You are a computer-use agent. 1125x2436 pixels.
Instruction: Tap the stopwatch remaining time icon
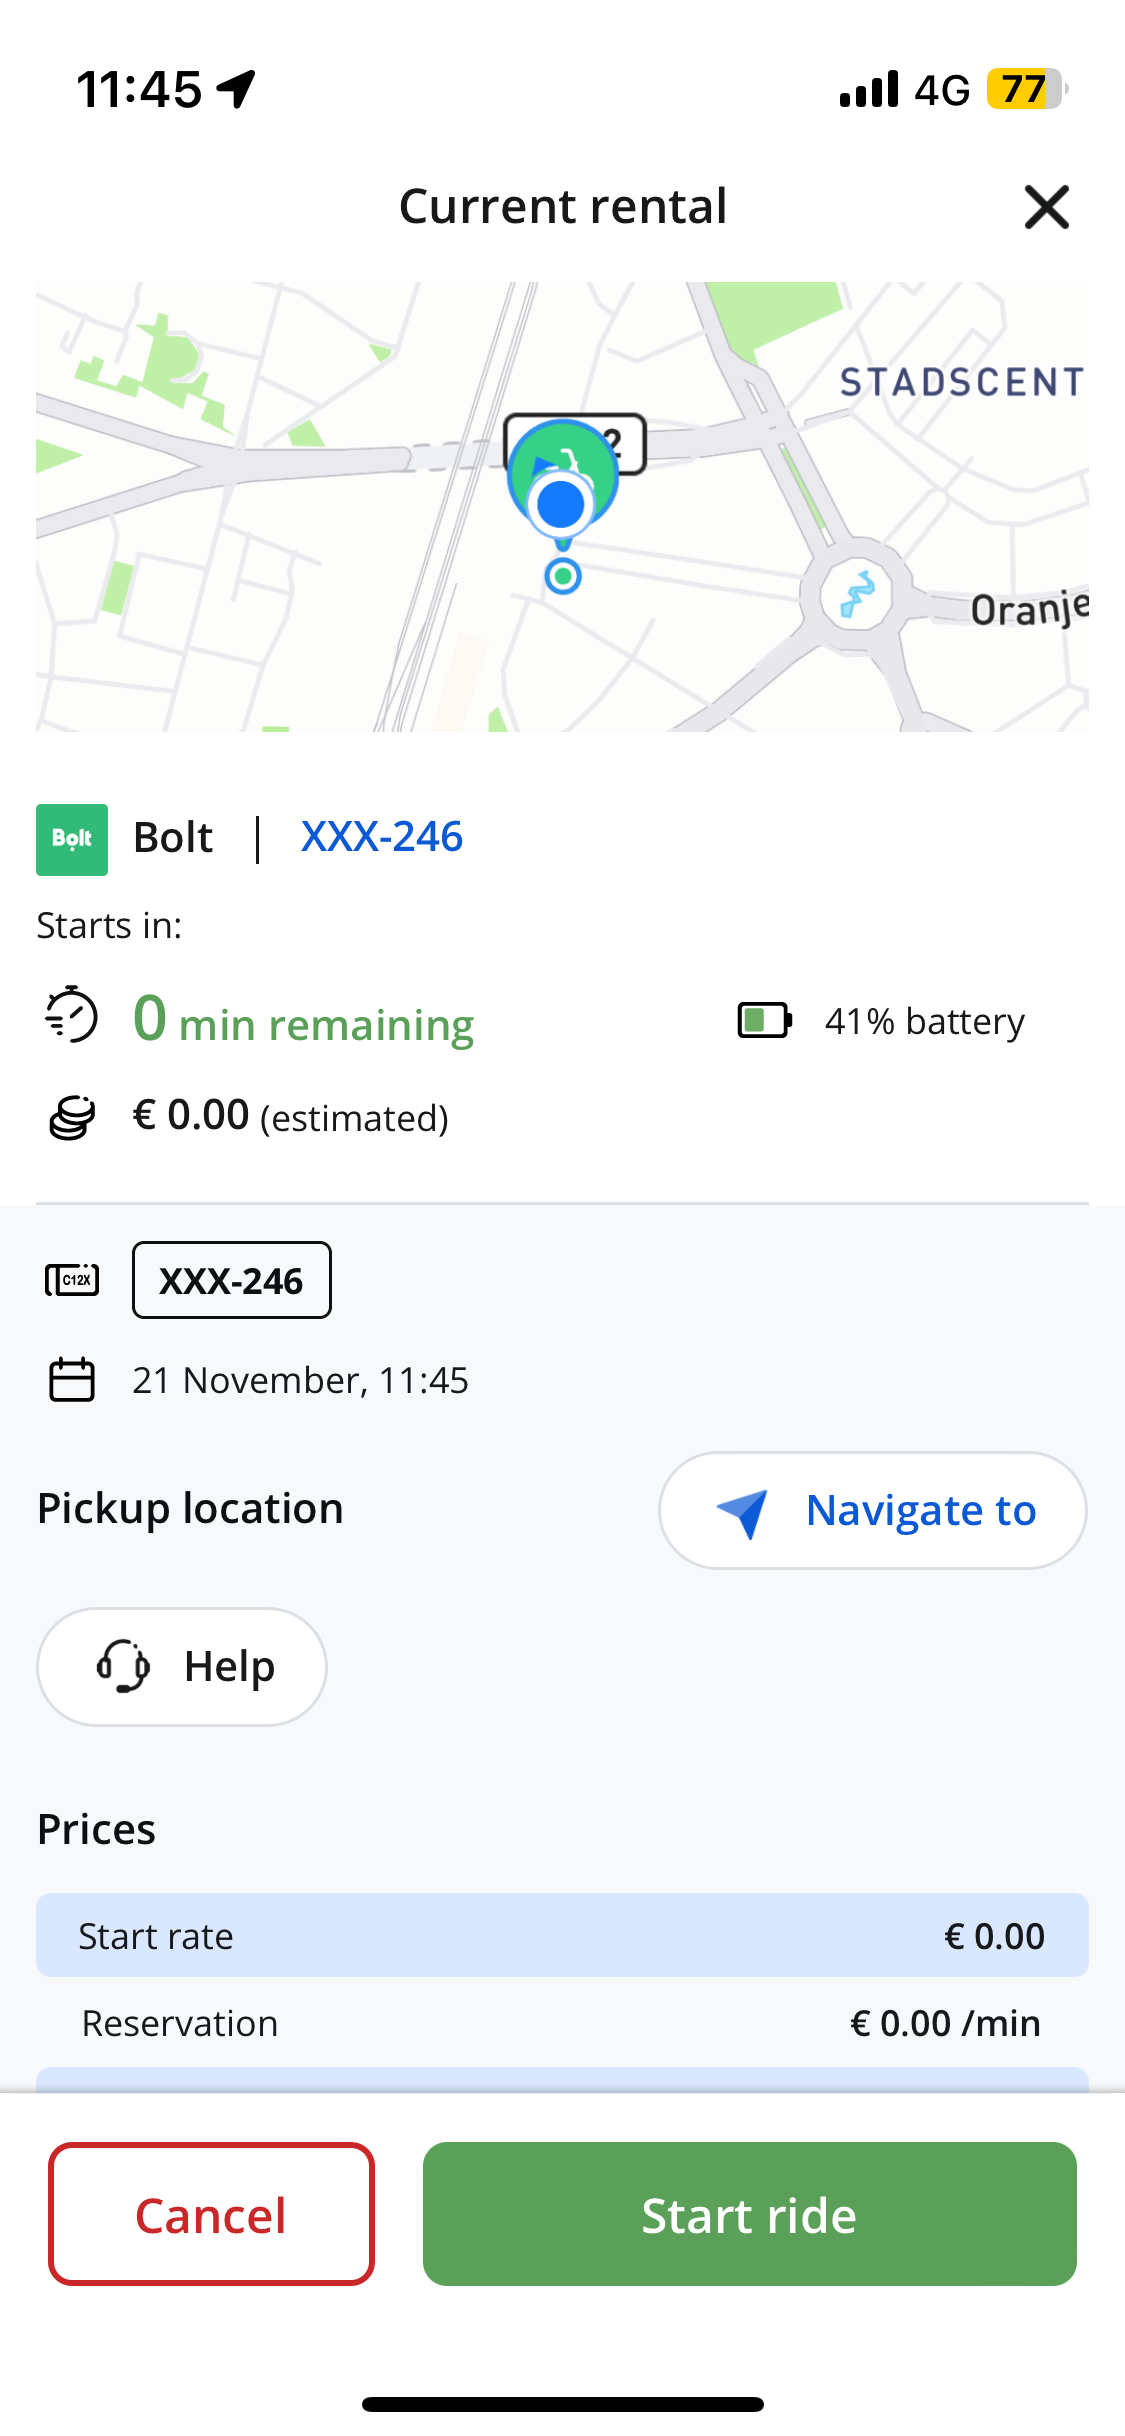coord(71,1015)
